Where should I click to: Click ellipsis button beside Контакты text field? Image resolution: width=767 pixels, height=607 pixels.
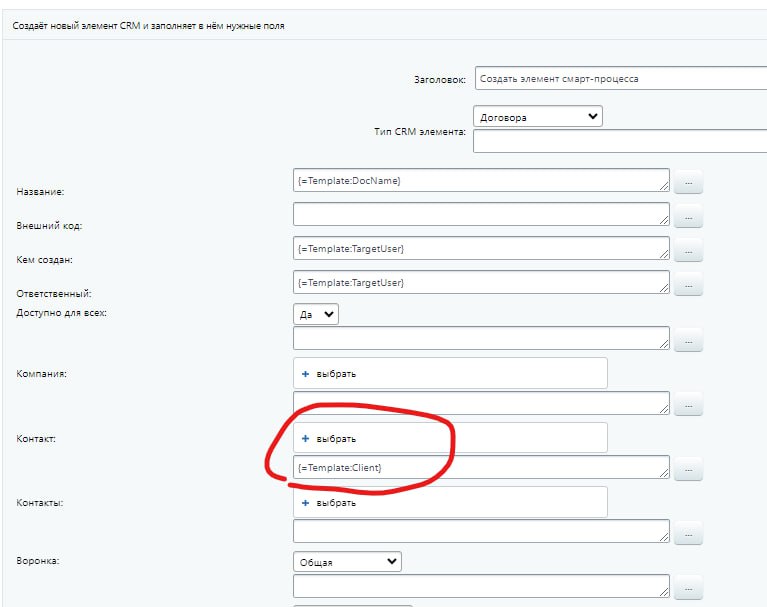pyautogui.click(x=688, y=534)
